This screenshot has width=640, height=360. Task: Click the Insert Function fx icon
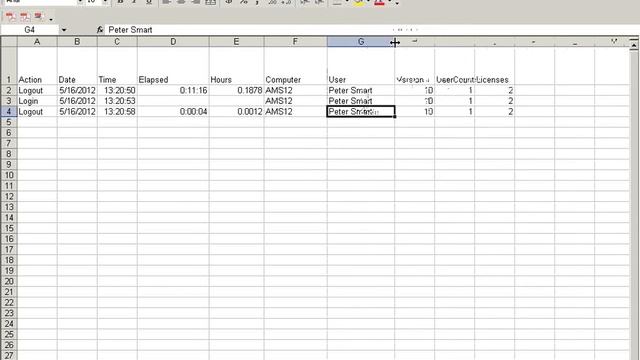click(x=100, y=30)
